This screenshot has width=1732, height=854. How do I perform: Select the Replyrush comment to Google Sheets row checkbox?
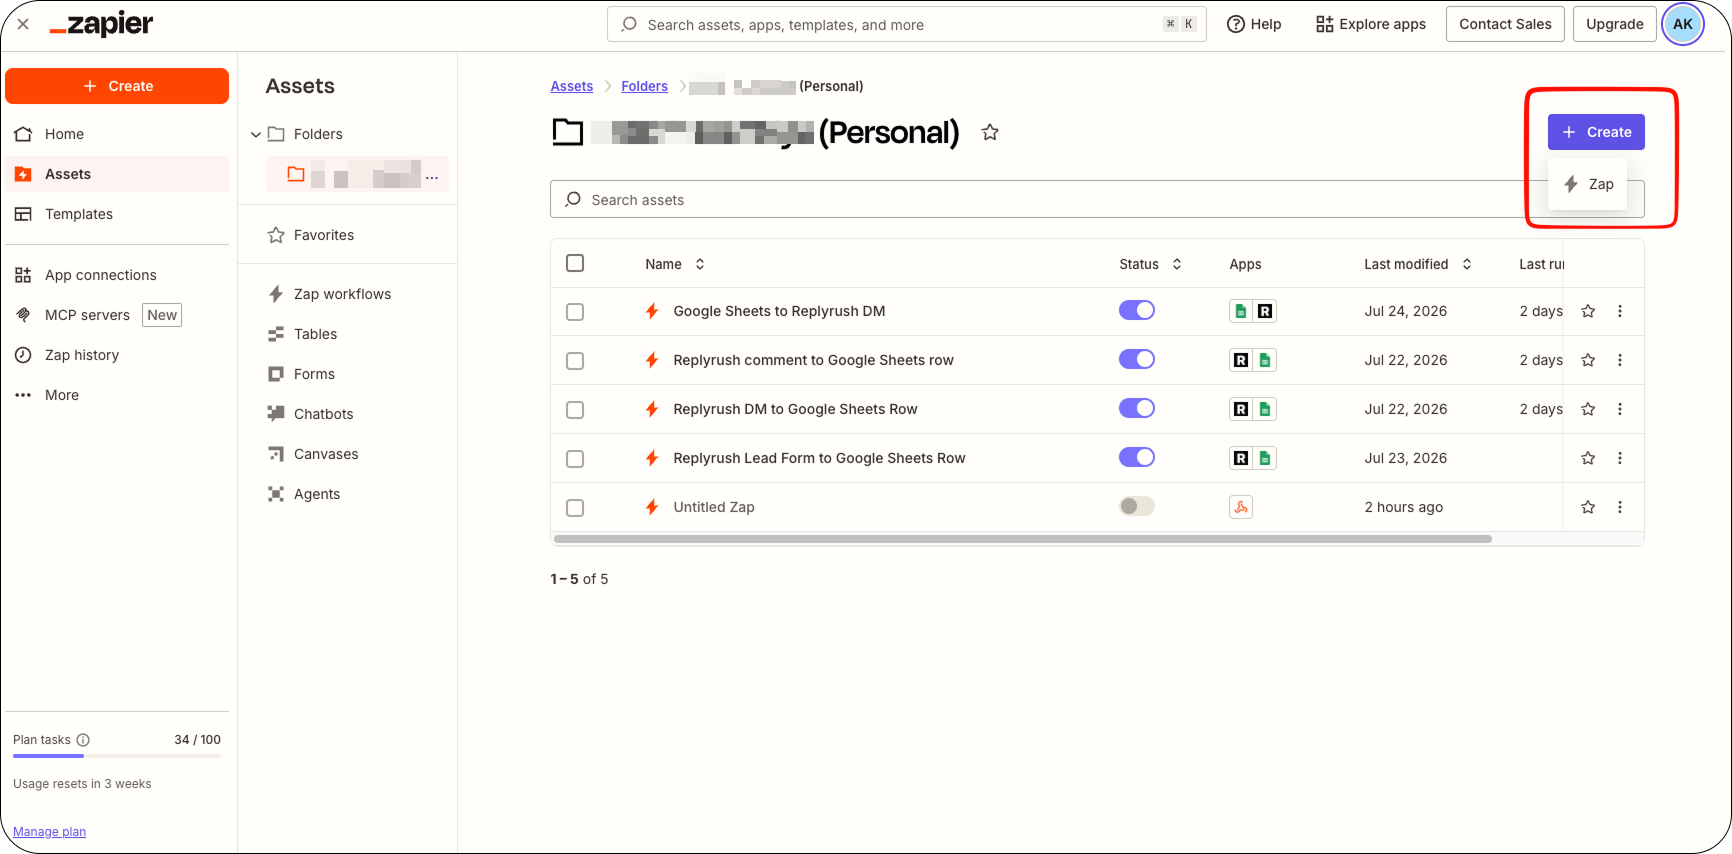click(575, 361)
